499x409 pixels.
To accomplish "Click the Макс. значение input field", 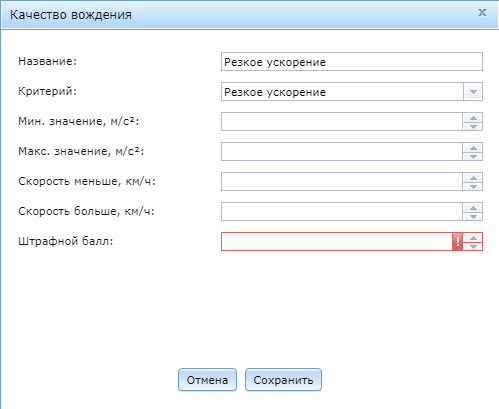I will point(342,151).
